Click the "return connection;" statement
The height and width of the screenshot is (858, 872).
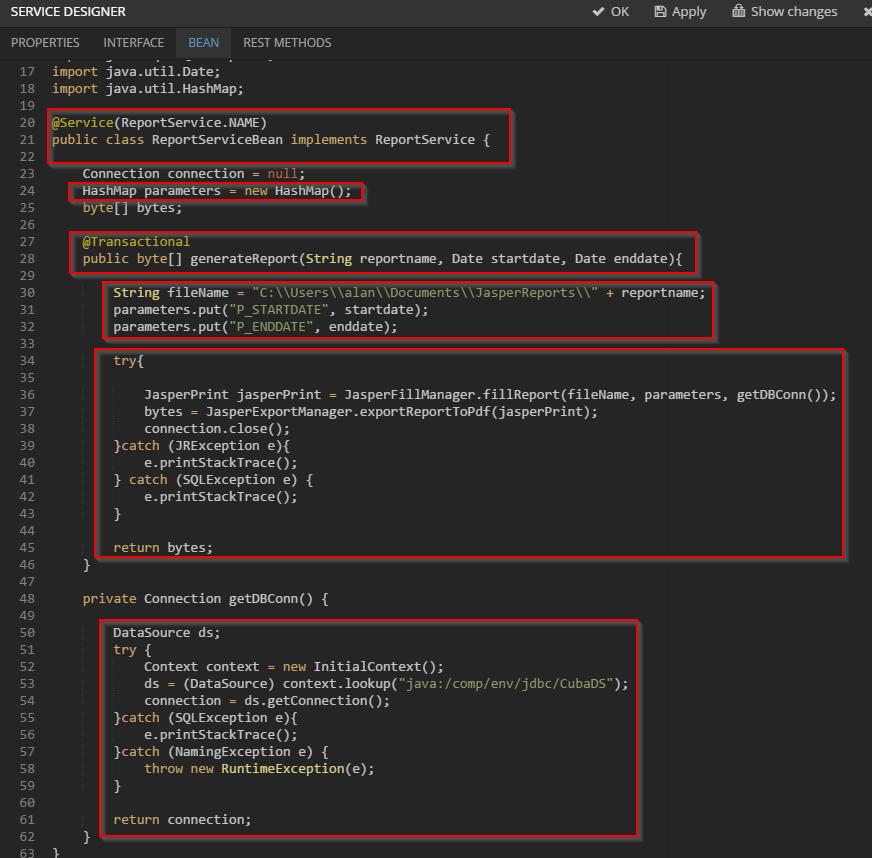point(182,820)
